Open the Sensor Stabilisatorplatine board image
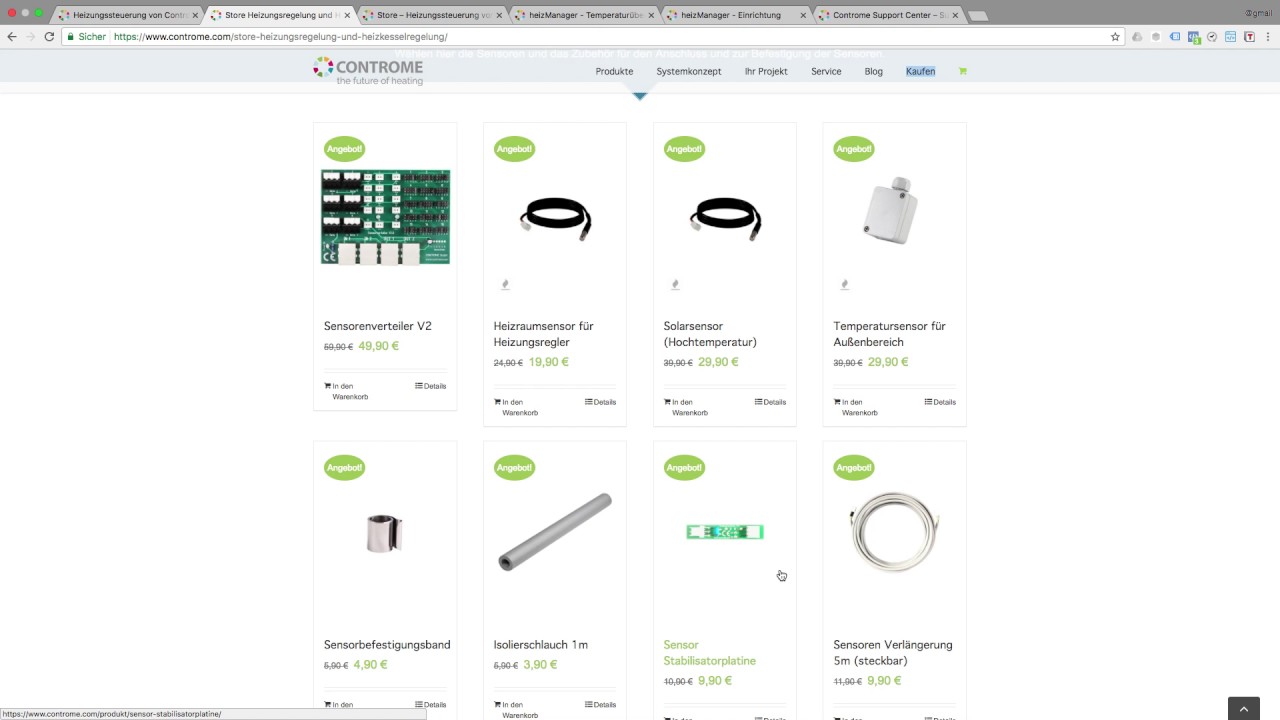Screen dimensions: 1280x720 click(x=725, y=532)
